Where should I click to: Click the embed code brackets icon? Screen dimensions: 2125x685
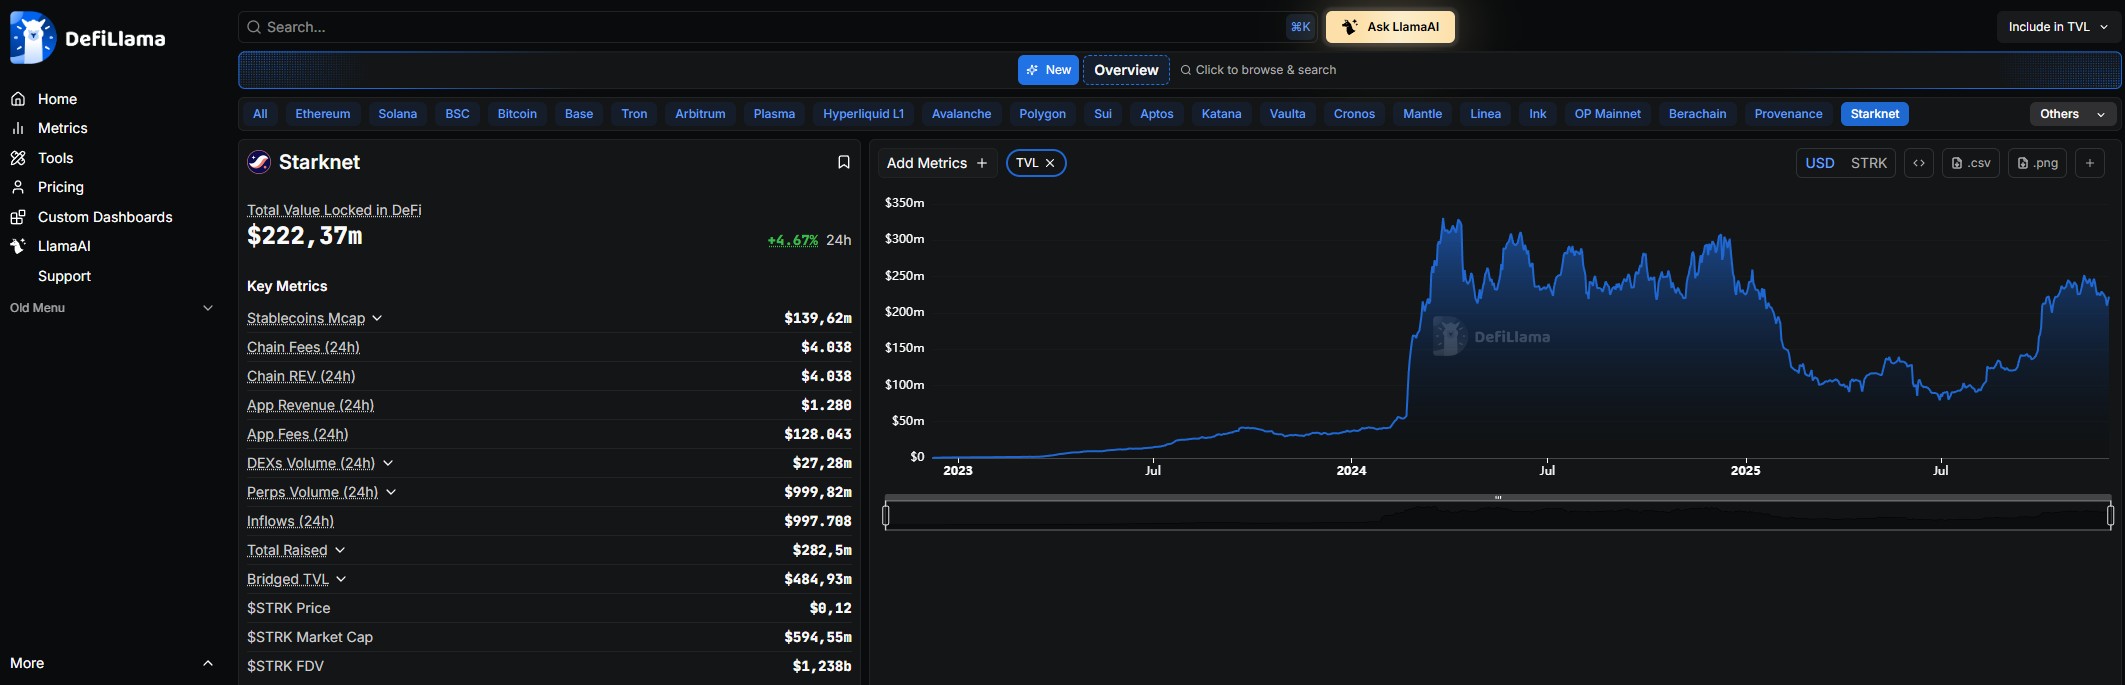(1918, 163)
